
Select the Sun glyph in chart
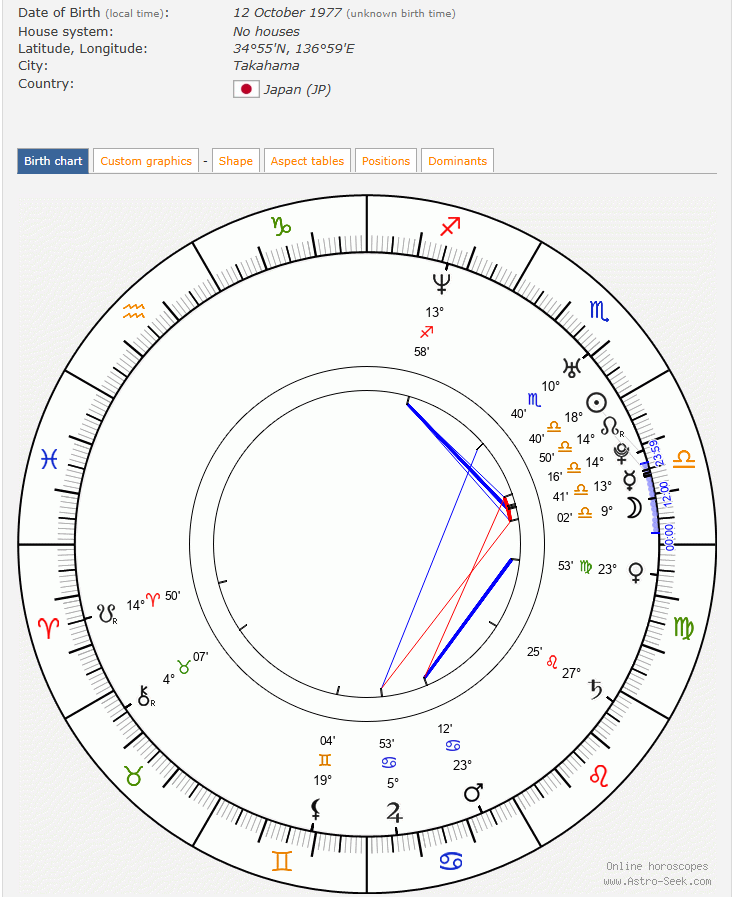(x=596, y=403)
